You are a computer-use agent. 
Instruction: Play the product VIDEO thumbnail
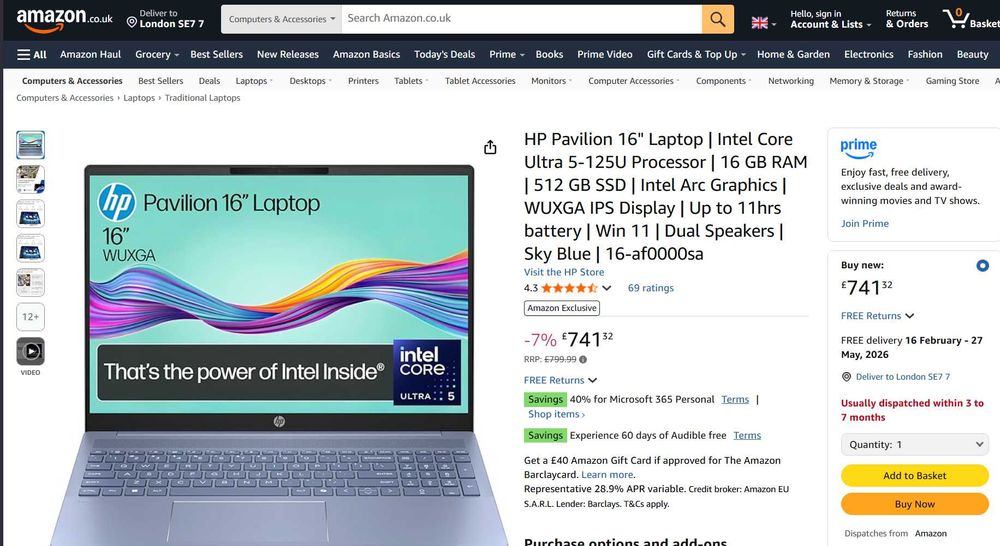pos(31,351)
